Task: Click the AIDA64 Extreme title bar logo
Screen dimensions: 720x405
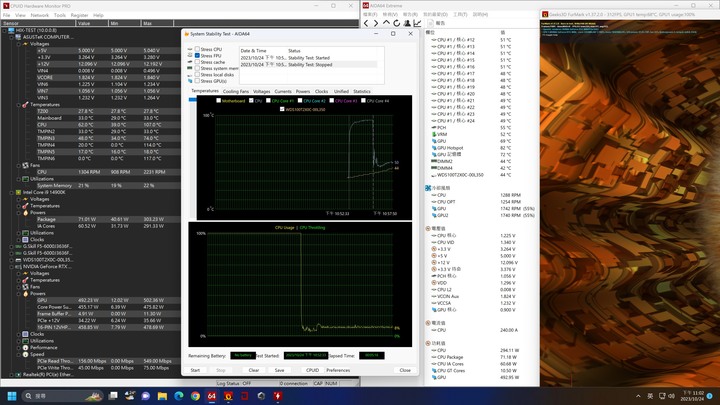Action: click(366, 6)
